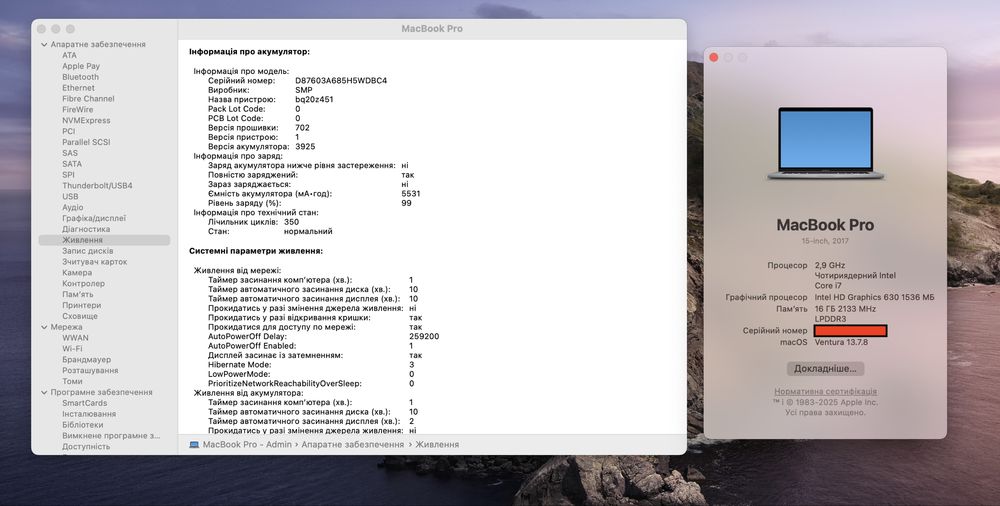
Task: Select Брандмауер entry
Action: pos(86,360)
